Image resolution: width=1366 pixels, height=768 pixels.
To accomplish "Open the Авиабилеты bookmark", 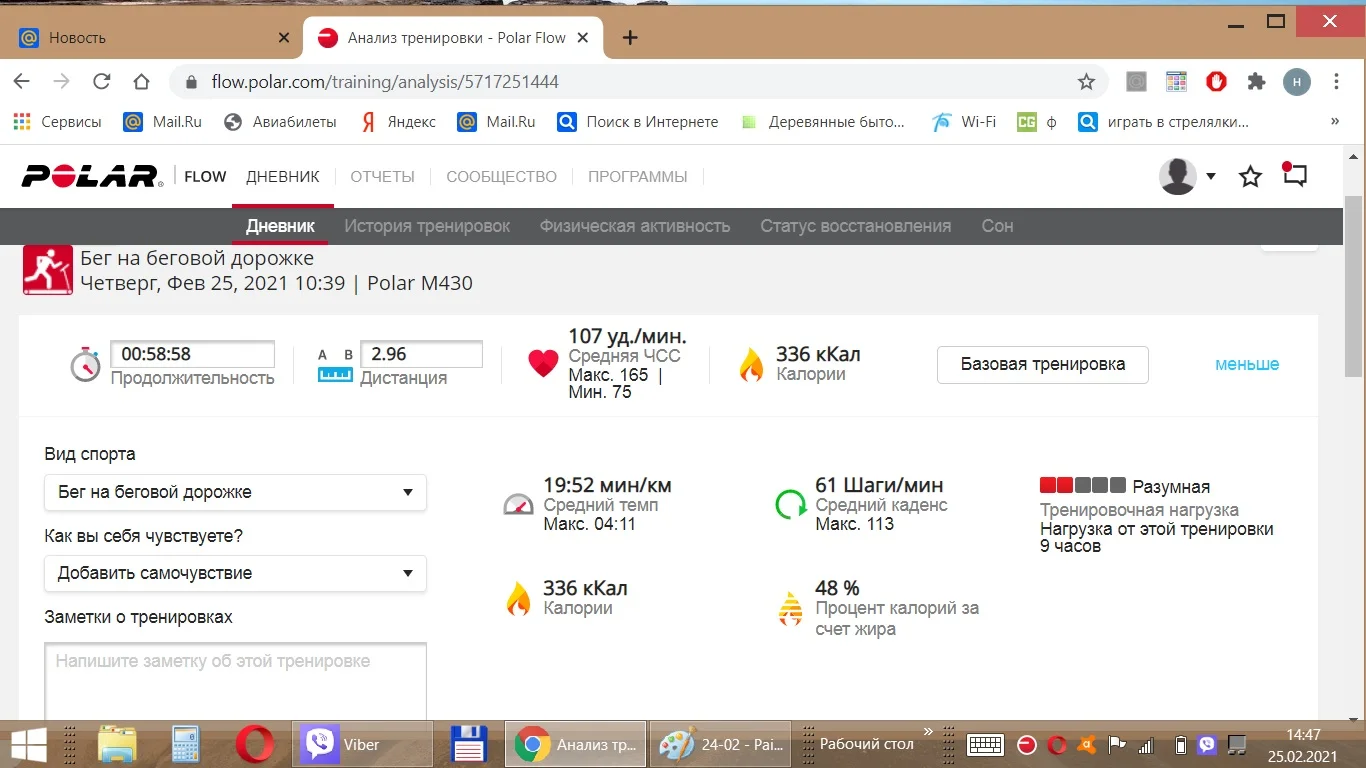I will tap(280, 122).
